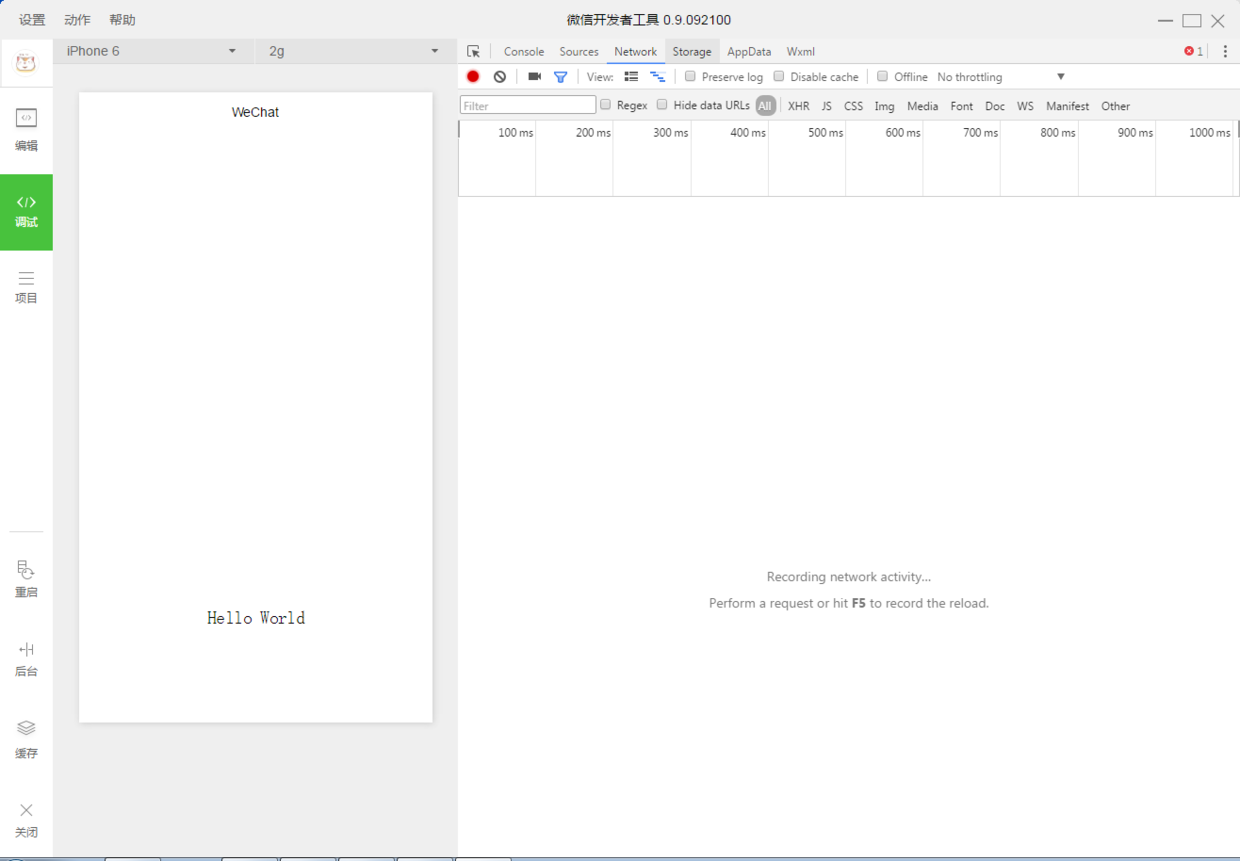Filter requests by WS type
The width and height of the screenshot is (1240, 861).
(x=1025, y=106)
